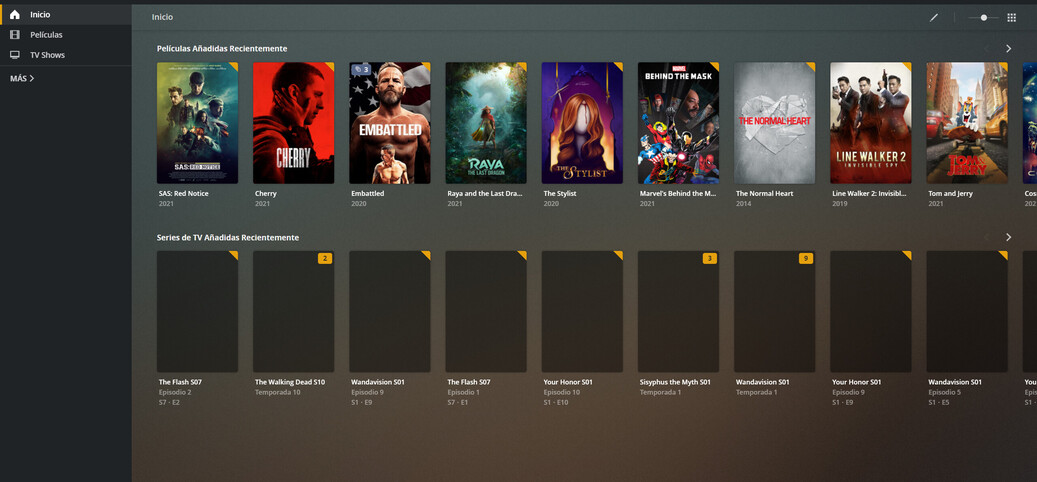Open The Stylist movie poster
Image resolution: width=1037 pixels, height=482 pixels.
pos(582,123)
